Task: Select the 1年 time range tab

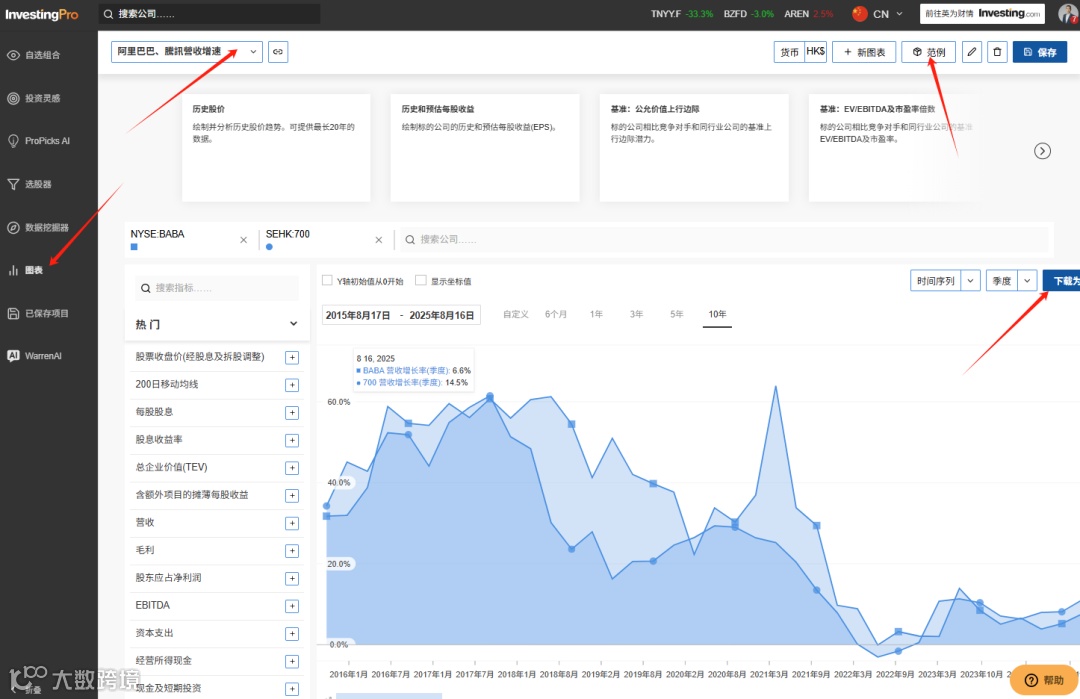Action: click(596, 314)
